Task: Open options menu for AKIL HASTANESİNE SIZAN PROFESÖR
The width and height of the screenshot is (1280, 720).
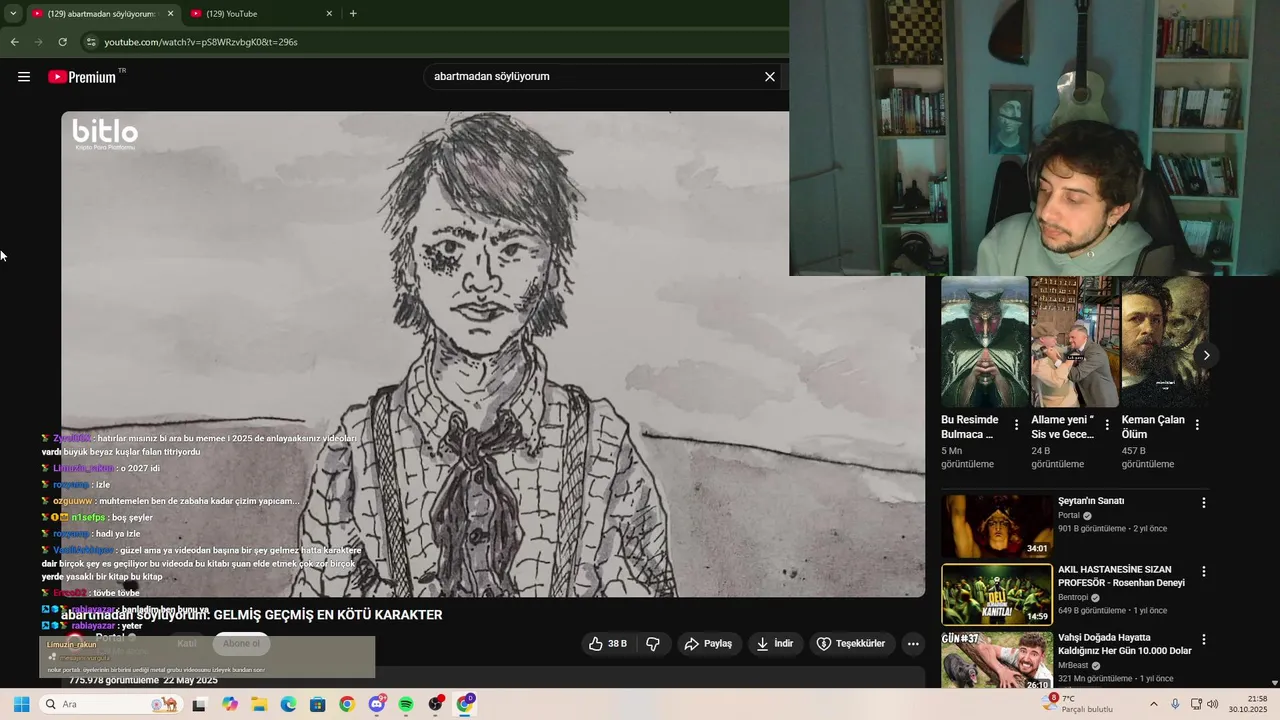Action: (x=1204, y=572)
